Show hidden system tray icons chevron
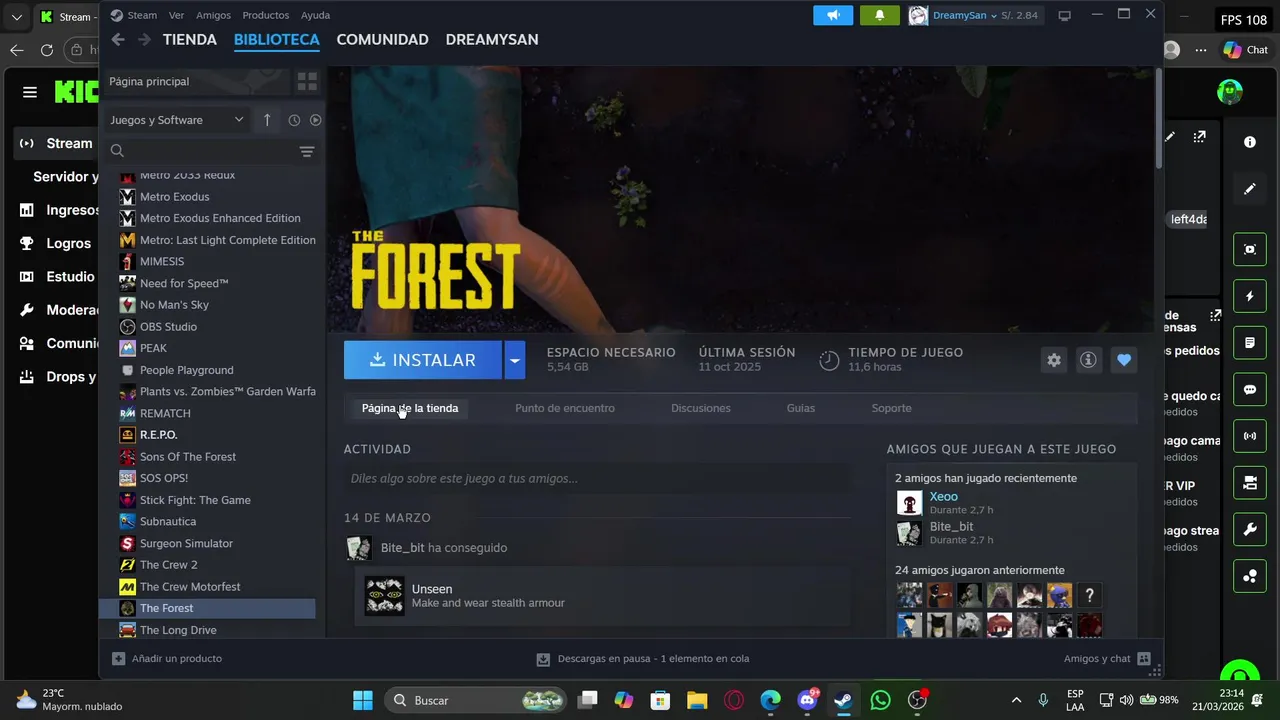This screenshot has height=720, width=1280. (x=1016, y=700)
